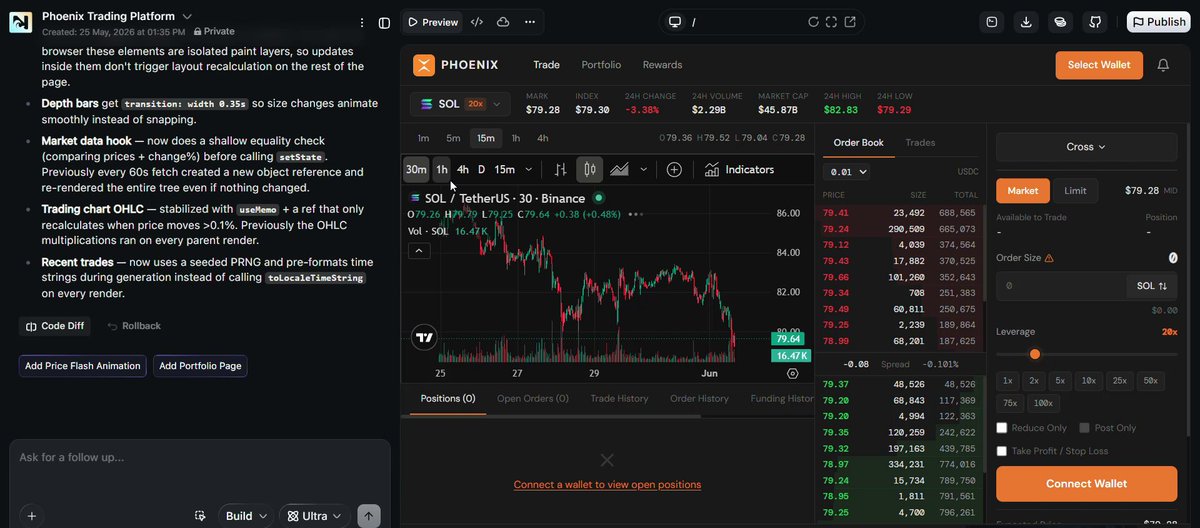Expand the chart interval dropdown arrow after 15m
Screen dimensions: 1200x528
tap(529, 169)
